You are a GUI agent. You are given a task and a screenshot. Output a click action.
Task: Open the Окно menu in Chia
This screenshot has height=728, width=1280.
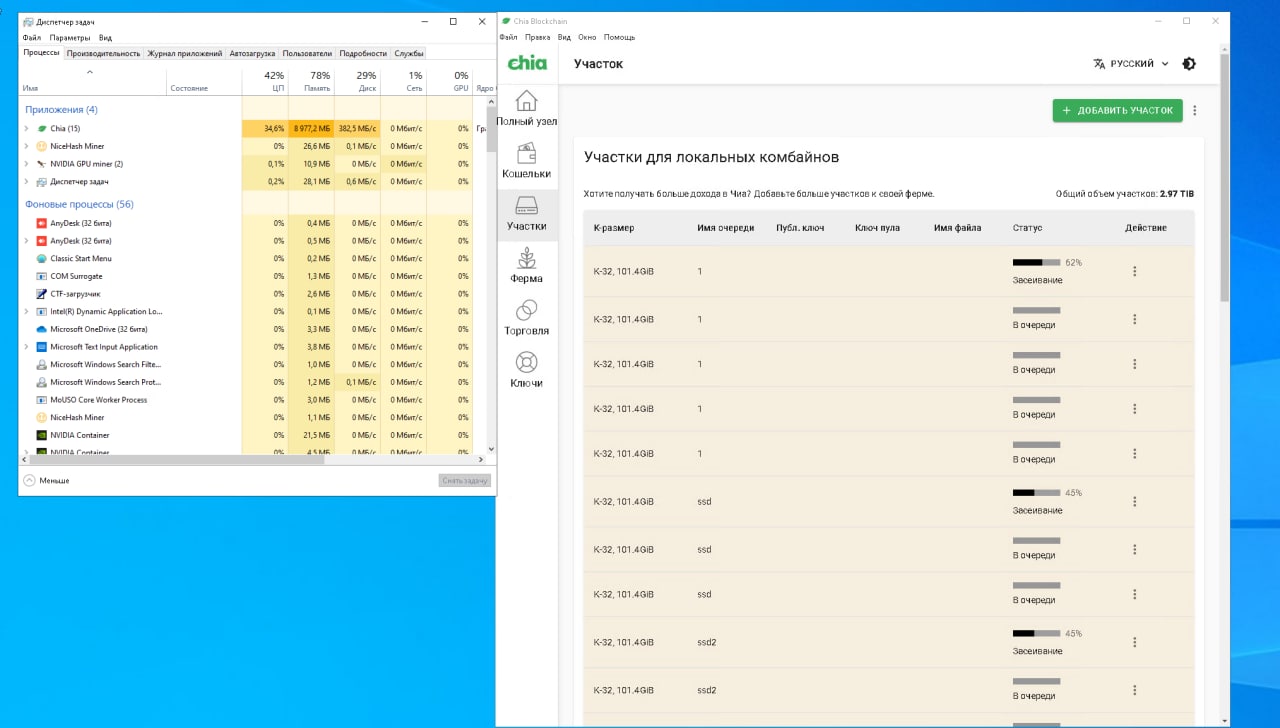pos(587,37)
